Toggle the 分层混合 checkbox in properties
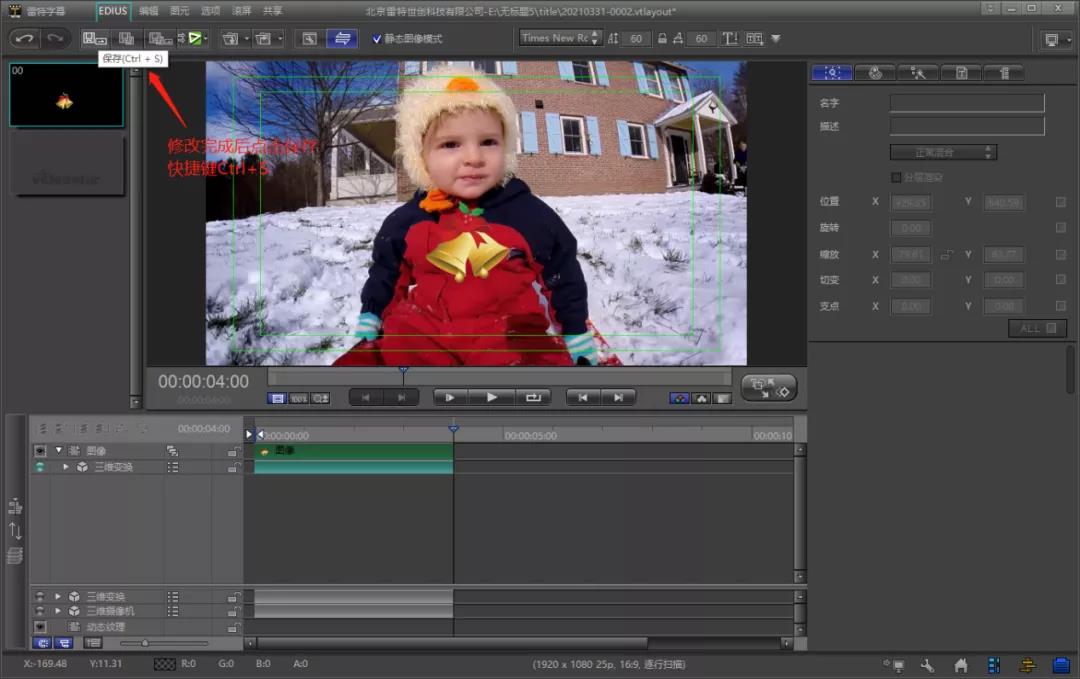Screen dimensions: 1080x679 [x=896, y=178]
